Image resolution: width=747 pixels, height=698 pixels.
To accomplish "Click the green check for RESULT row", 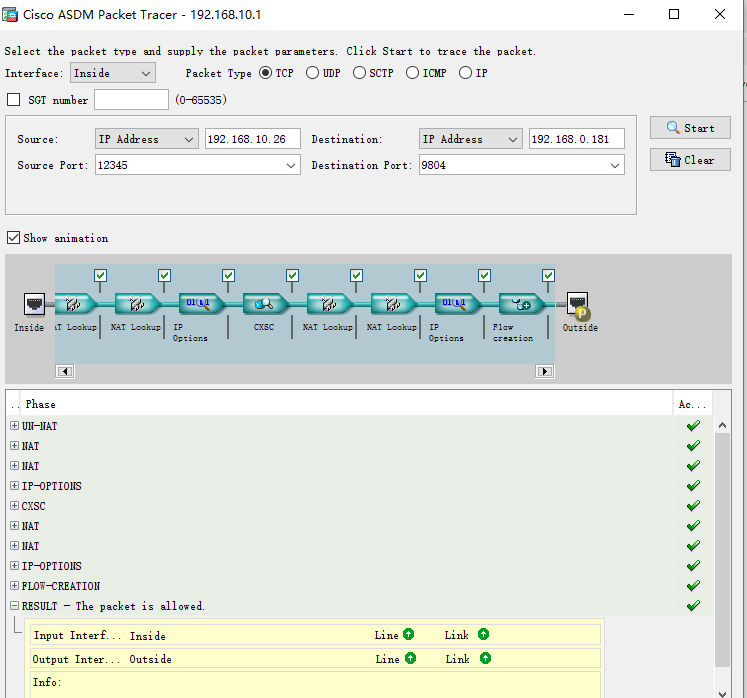I will (693, 606).
